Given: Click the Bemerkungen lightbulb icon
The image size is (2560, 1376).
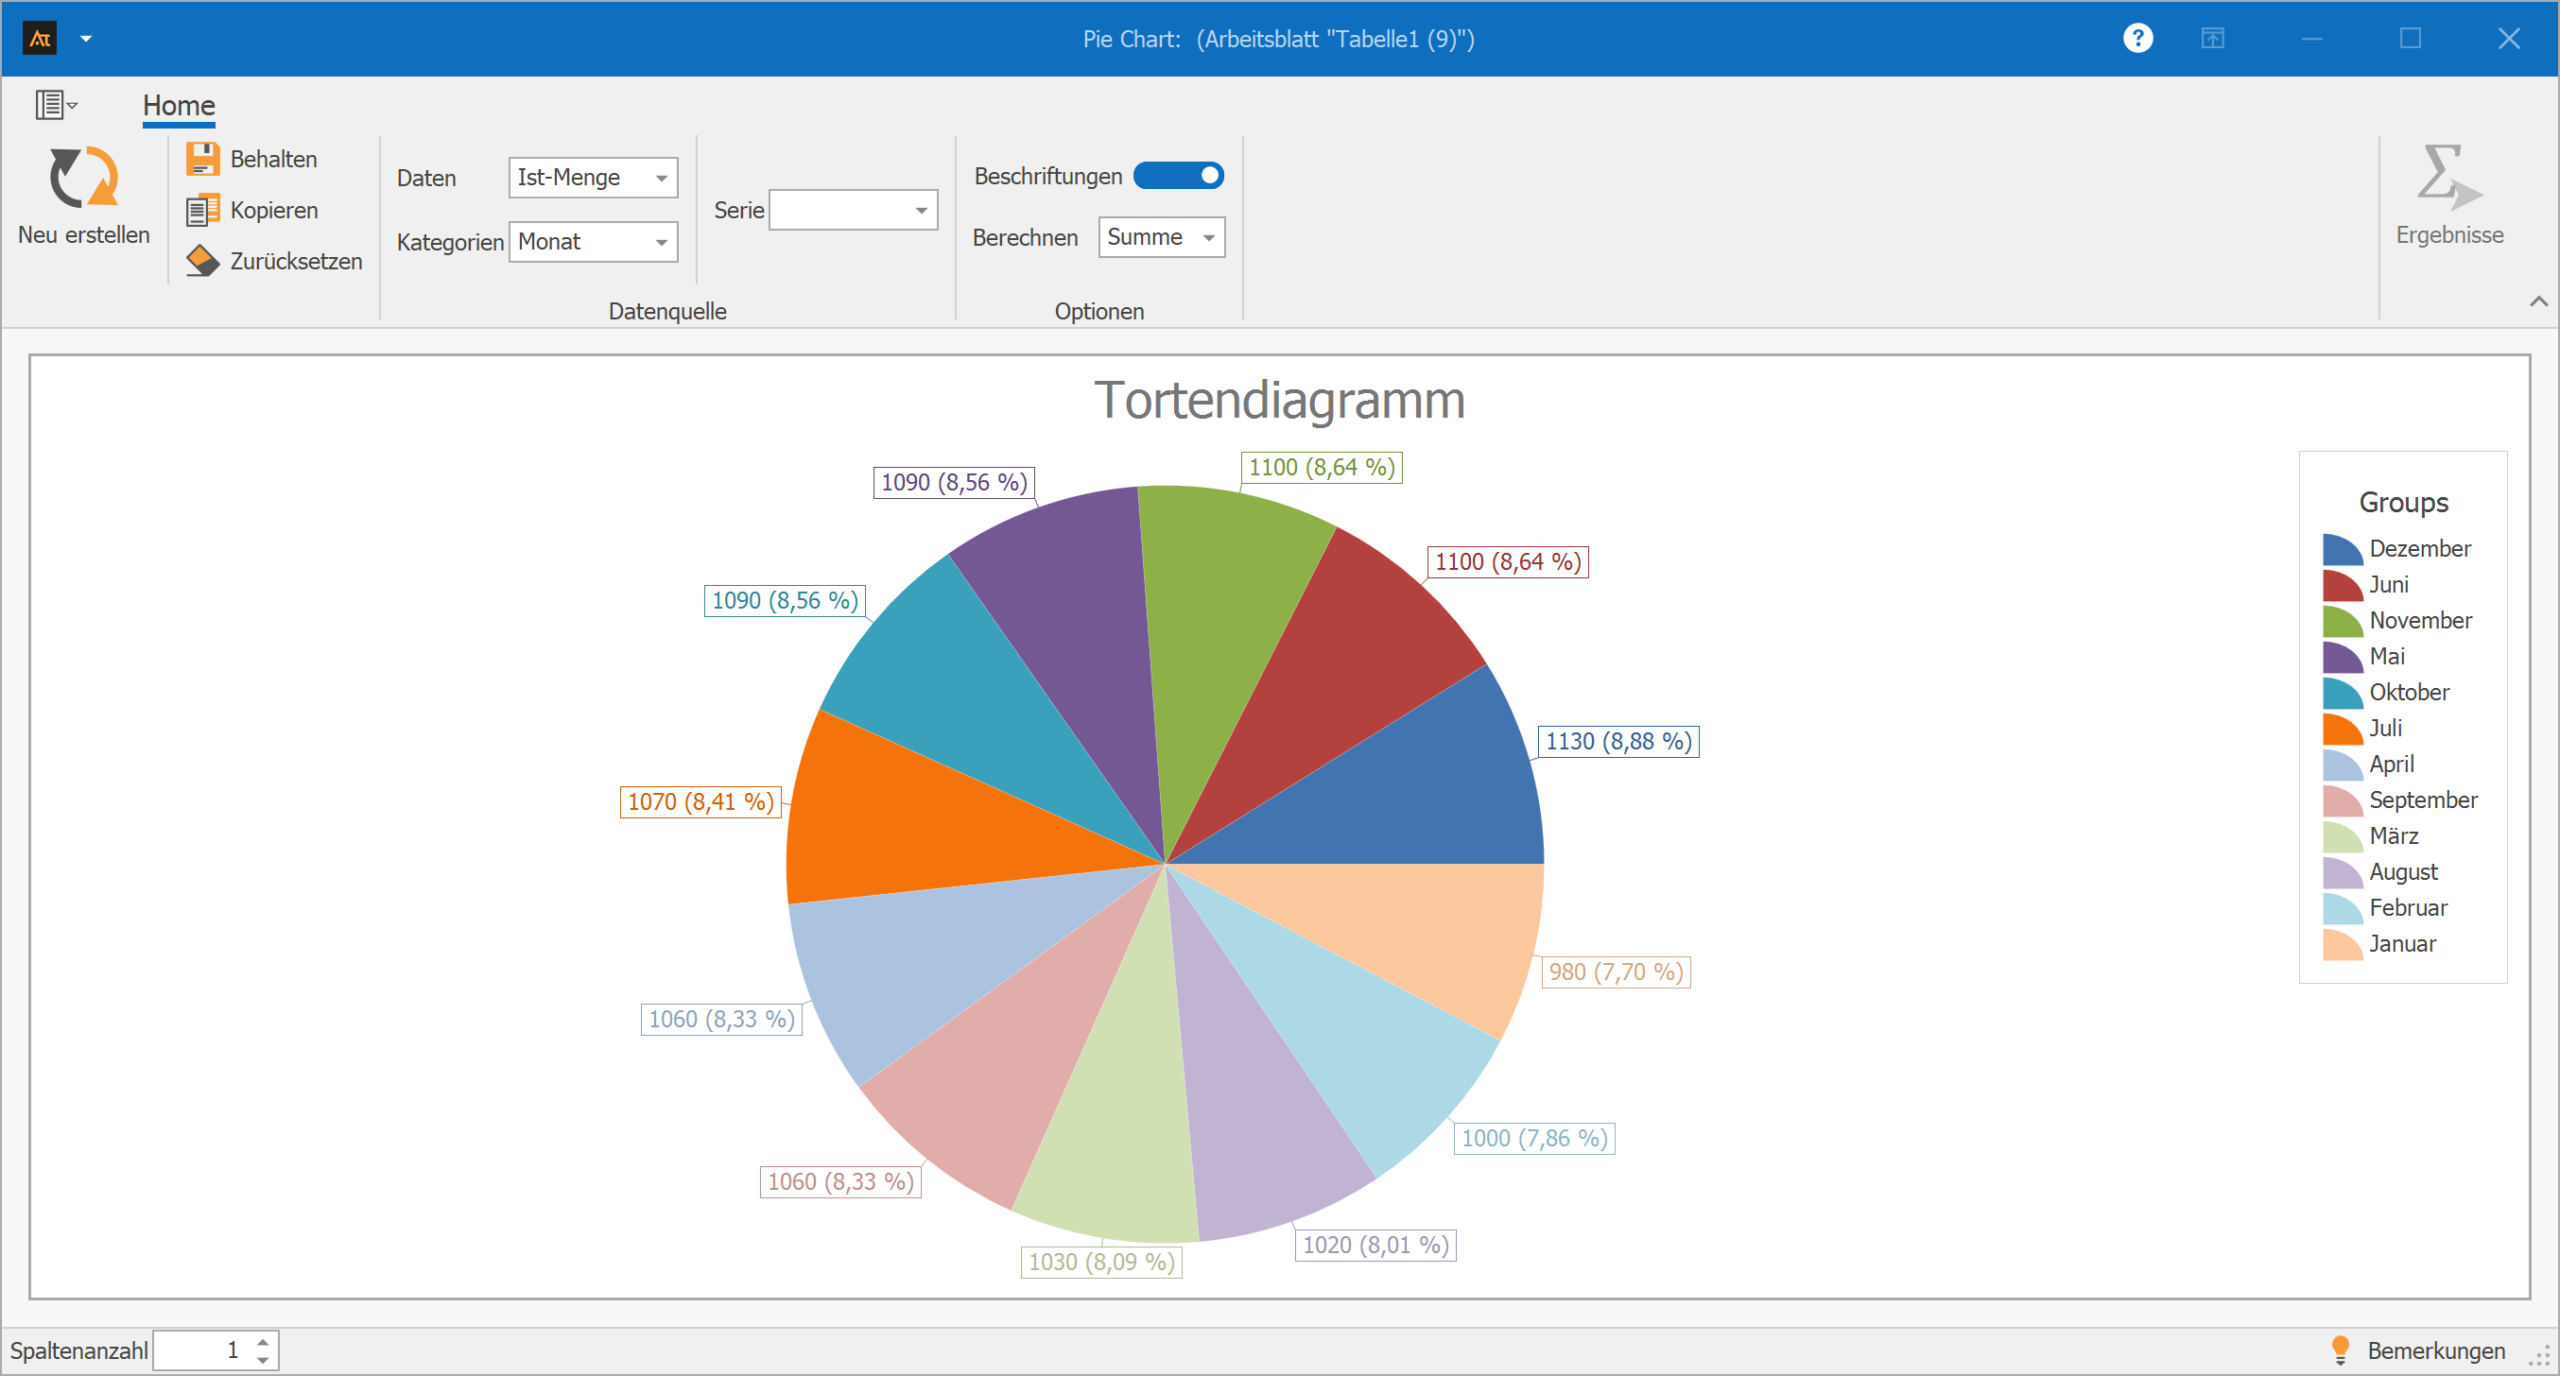Looking at the screenshot, I should tap(2339, 1350).
